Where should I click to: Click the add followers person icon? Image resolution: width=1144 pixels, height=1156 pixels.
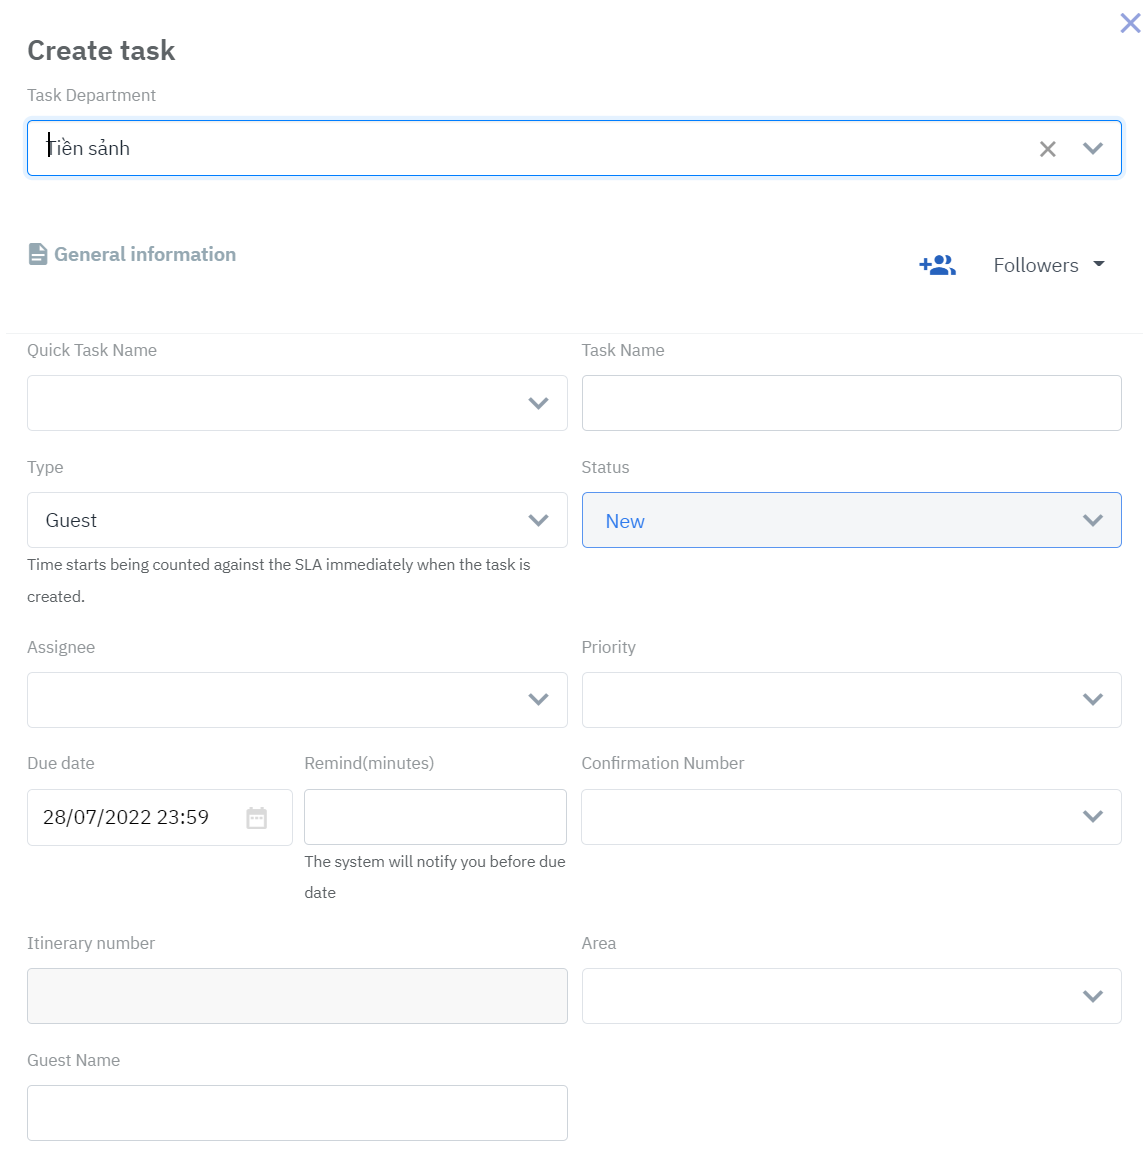pyautogui.click(x=937, y=264)
